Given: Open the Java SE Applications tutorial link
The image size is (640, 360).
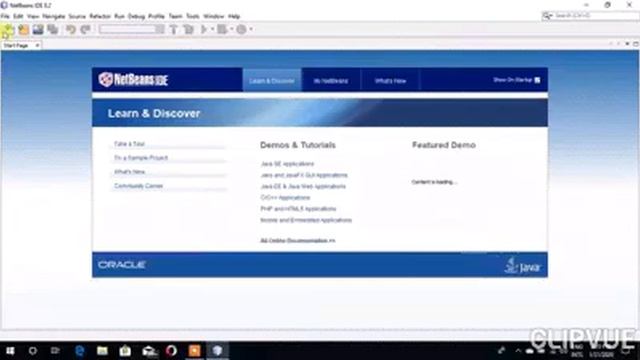Looking at the screenshot, I should (x=287, y=164).
